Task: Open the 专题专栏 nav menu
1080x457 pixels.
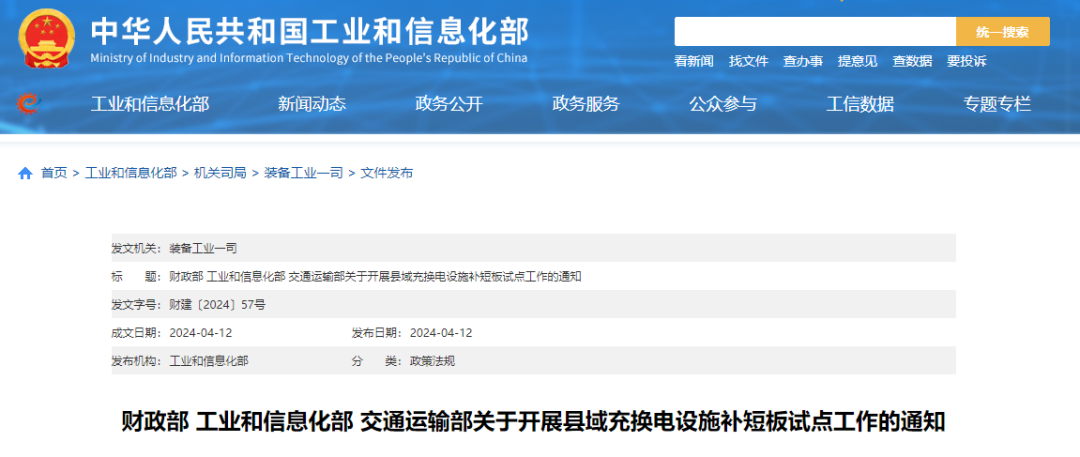Action: tap(997, 104)
